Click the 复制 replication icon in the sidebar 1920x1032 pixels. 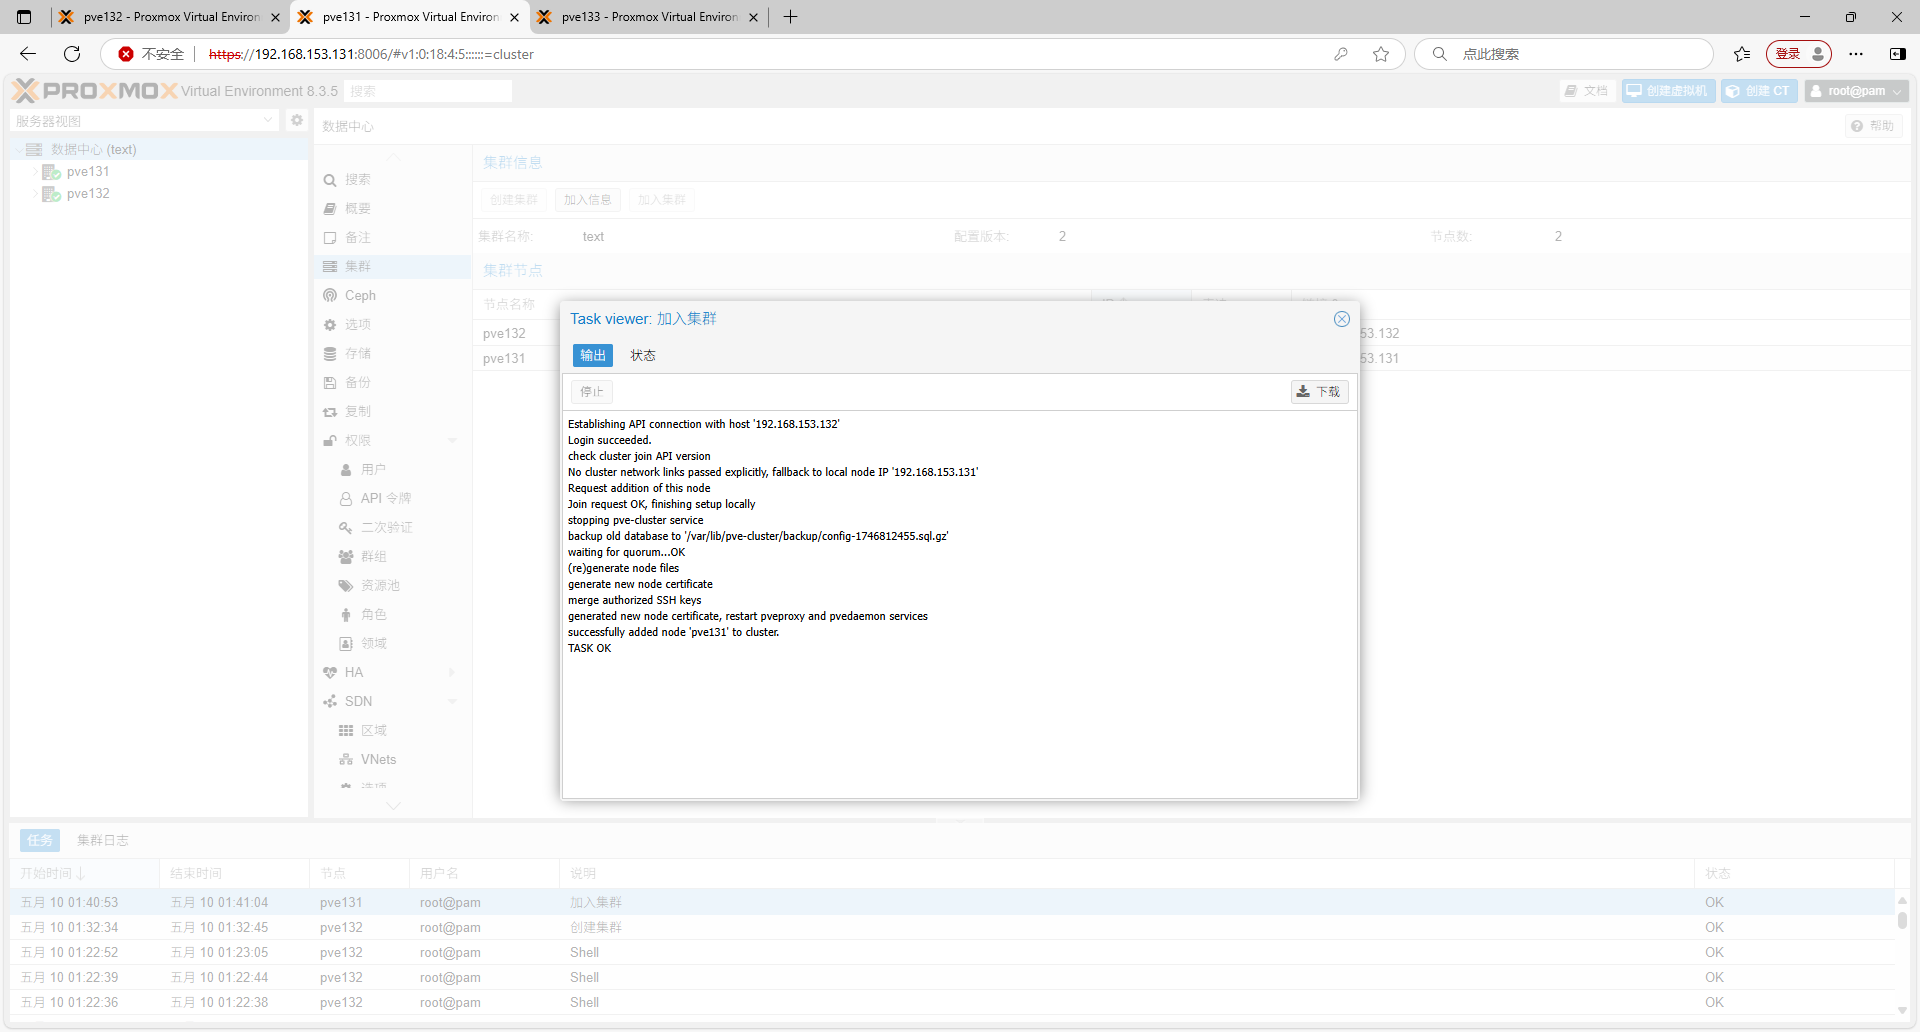(x=330, y=412)
